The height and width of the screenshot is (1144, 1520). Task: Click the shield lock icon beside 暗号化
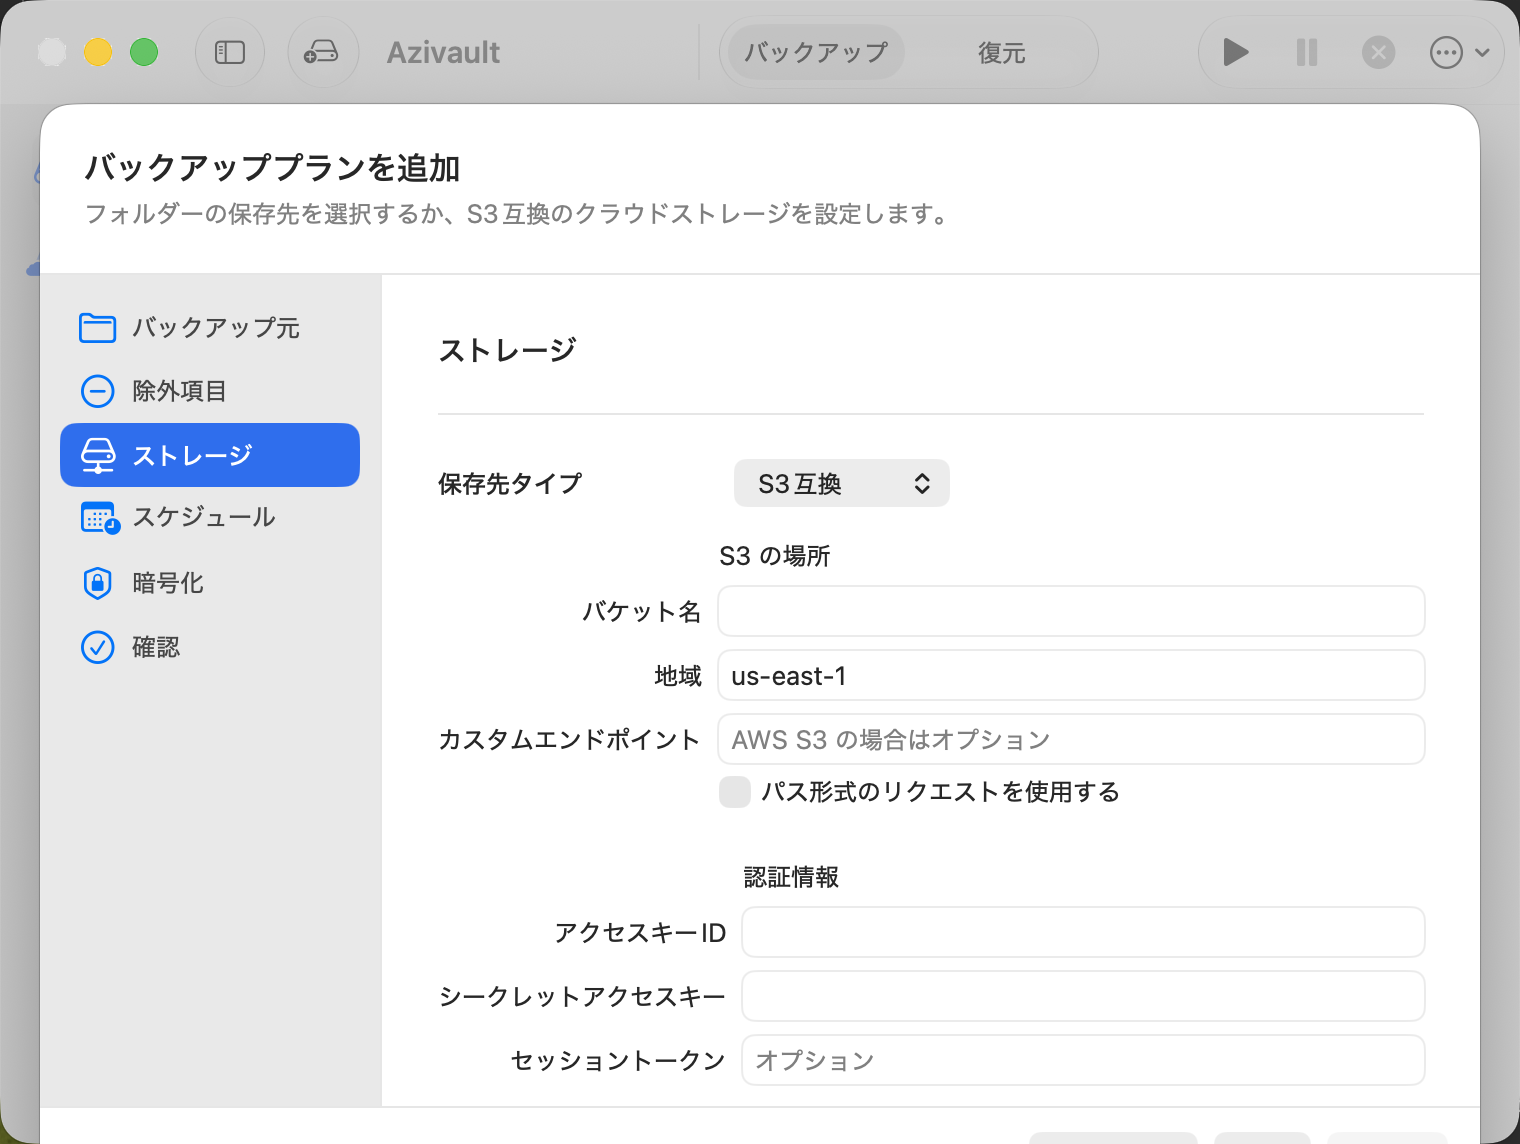pyautogui.click(x=97, y=583)
